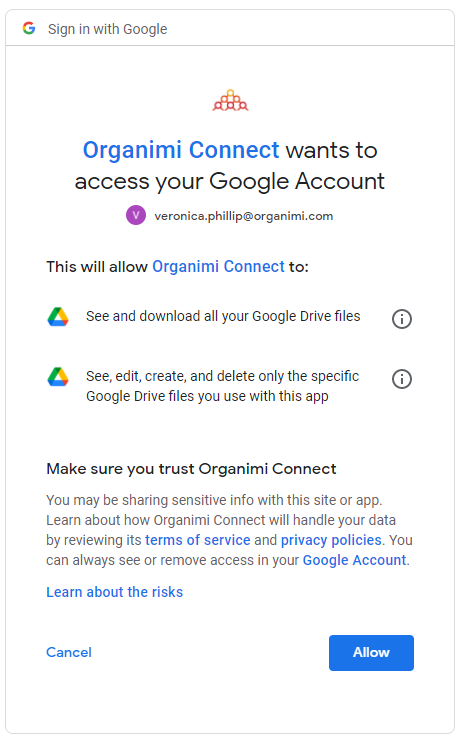Allow Organimi Connect access

(x=371, y=653)
